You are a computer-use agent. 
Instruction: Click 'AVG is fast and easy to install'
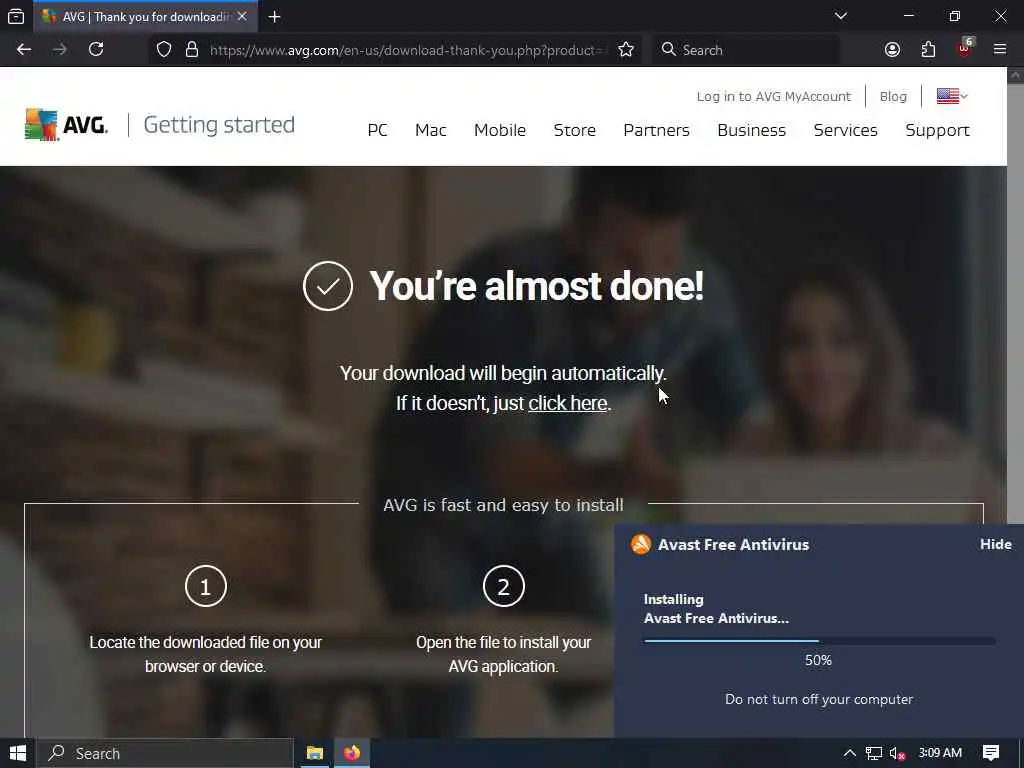pos(503,505)
